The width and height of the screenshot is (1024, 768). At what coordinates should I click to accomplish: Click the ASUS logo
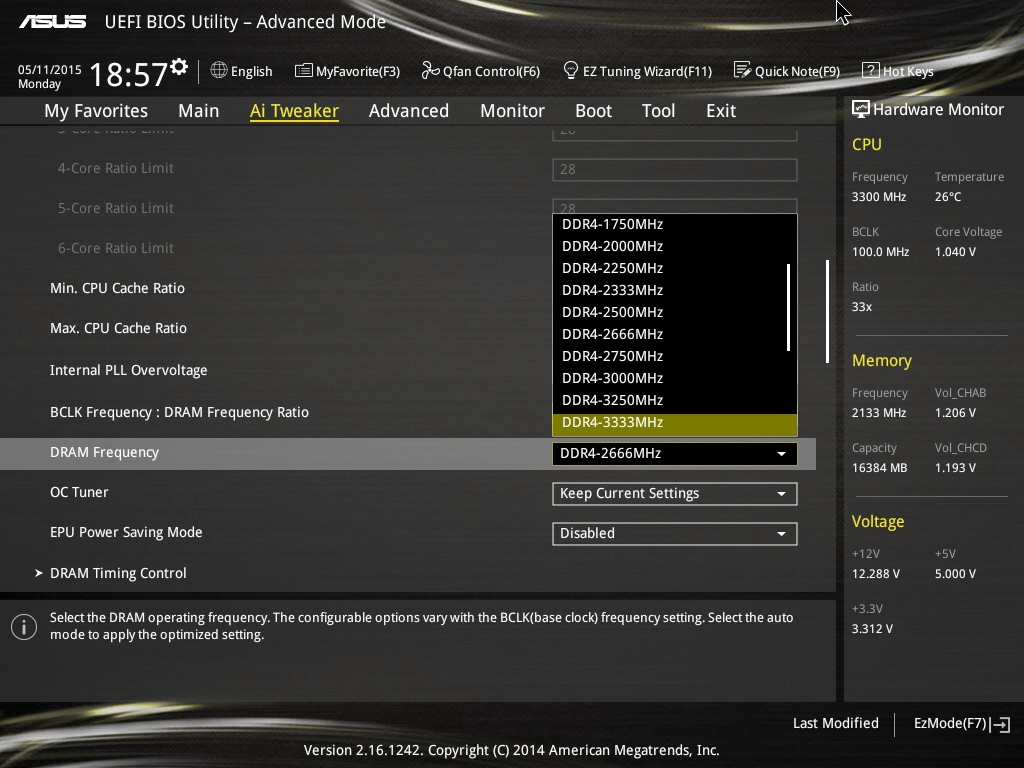pos(52,22)
